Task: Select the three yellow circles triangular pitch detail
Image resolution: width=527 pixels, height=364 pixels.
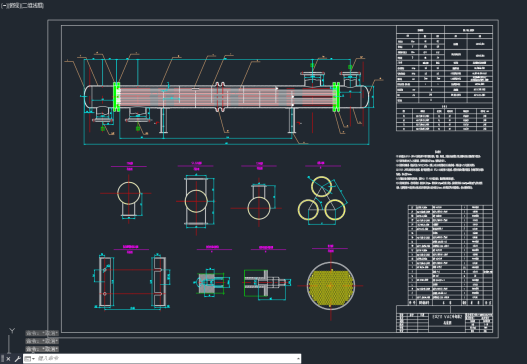Action: 322,199
